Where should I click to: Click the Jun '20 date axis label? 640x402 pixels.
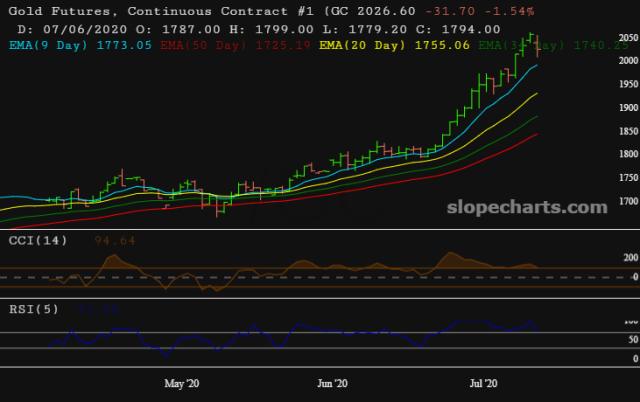coord(332,383)
